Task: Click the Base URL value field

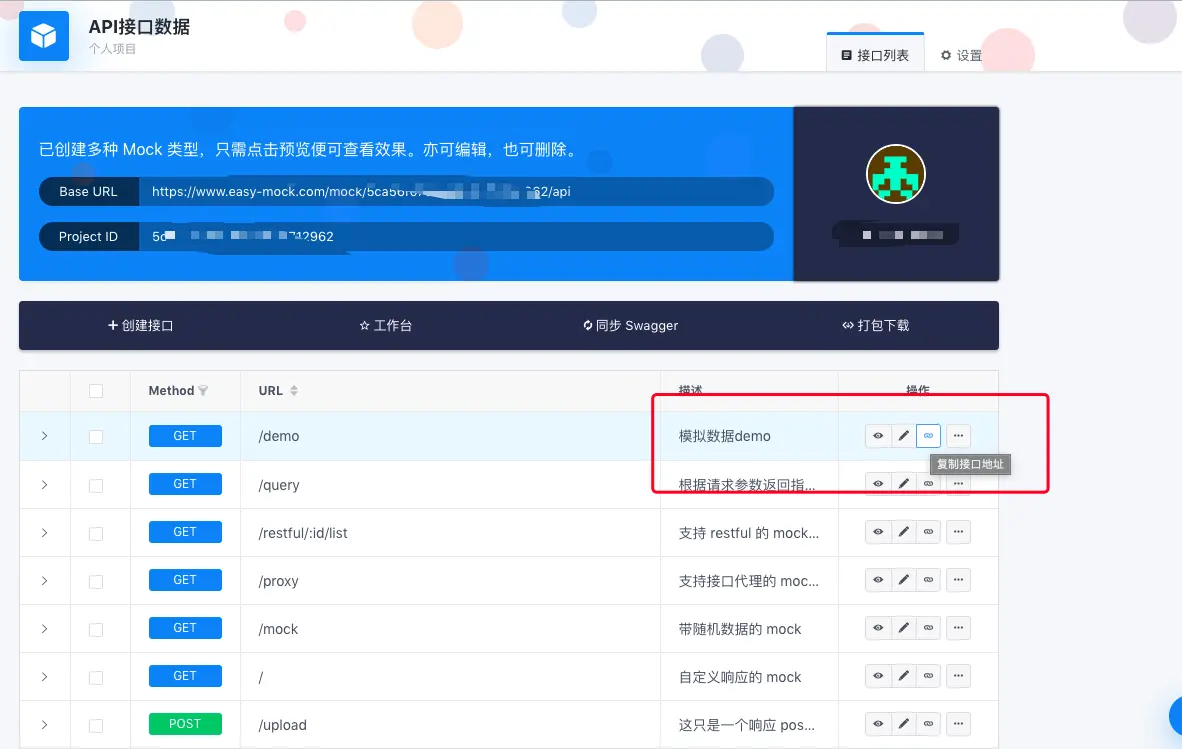Action: (455, 191)
